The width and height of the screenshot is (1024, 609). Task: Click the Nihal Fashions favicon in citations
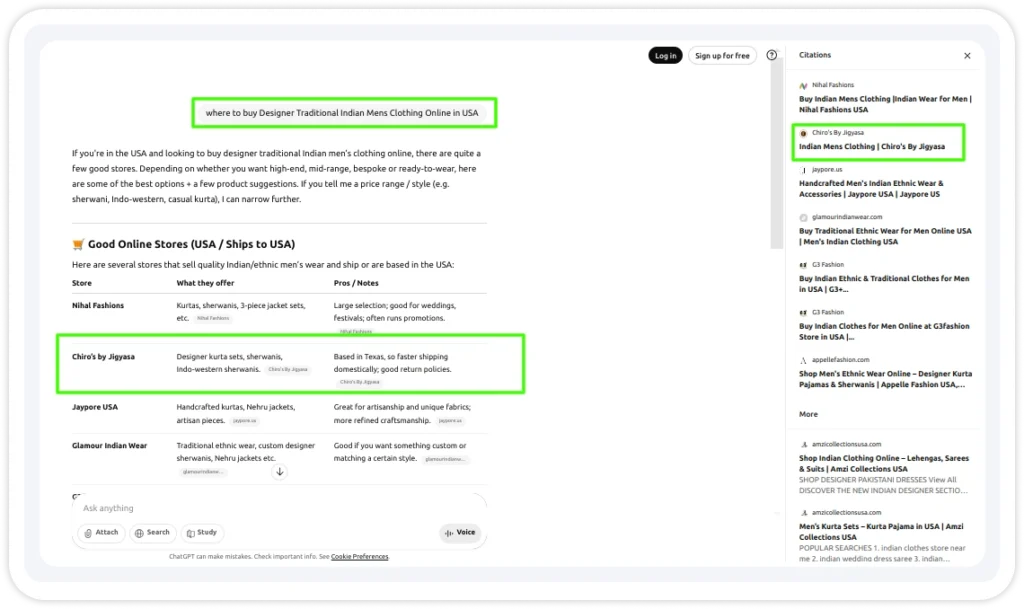(x=804, y=85)
